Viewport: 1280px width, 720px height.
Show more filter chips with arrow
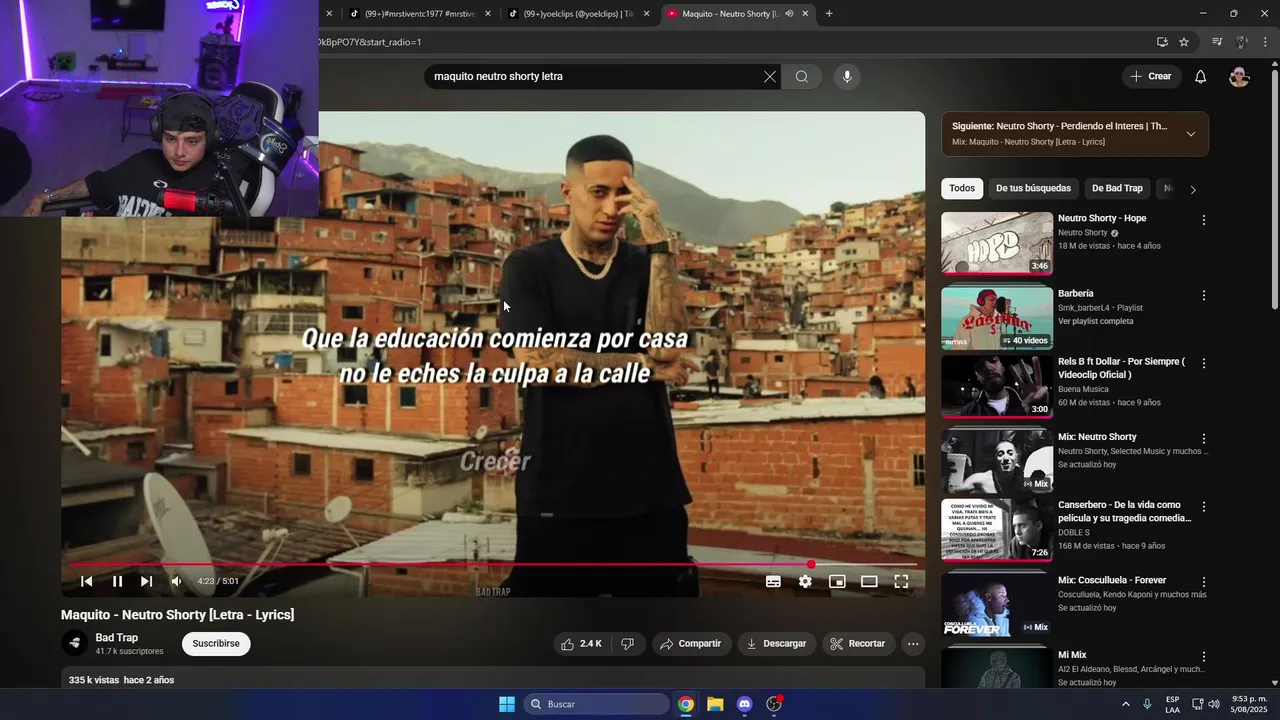[x=1192, y=189]
